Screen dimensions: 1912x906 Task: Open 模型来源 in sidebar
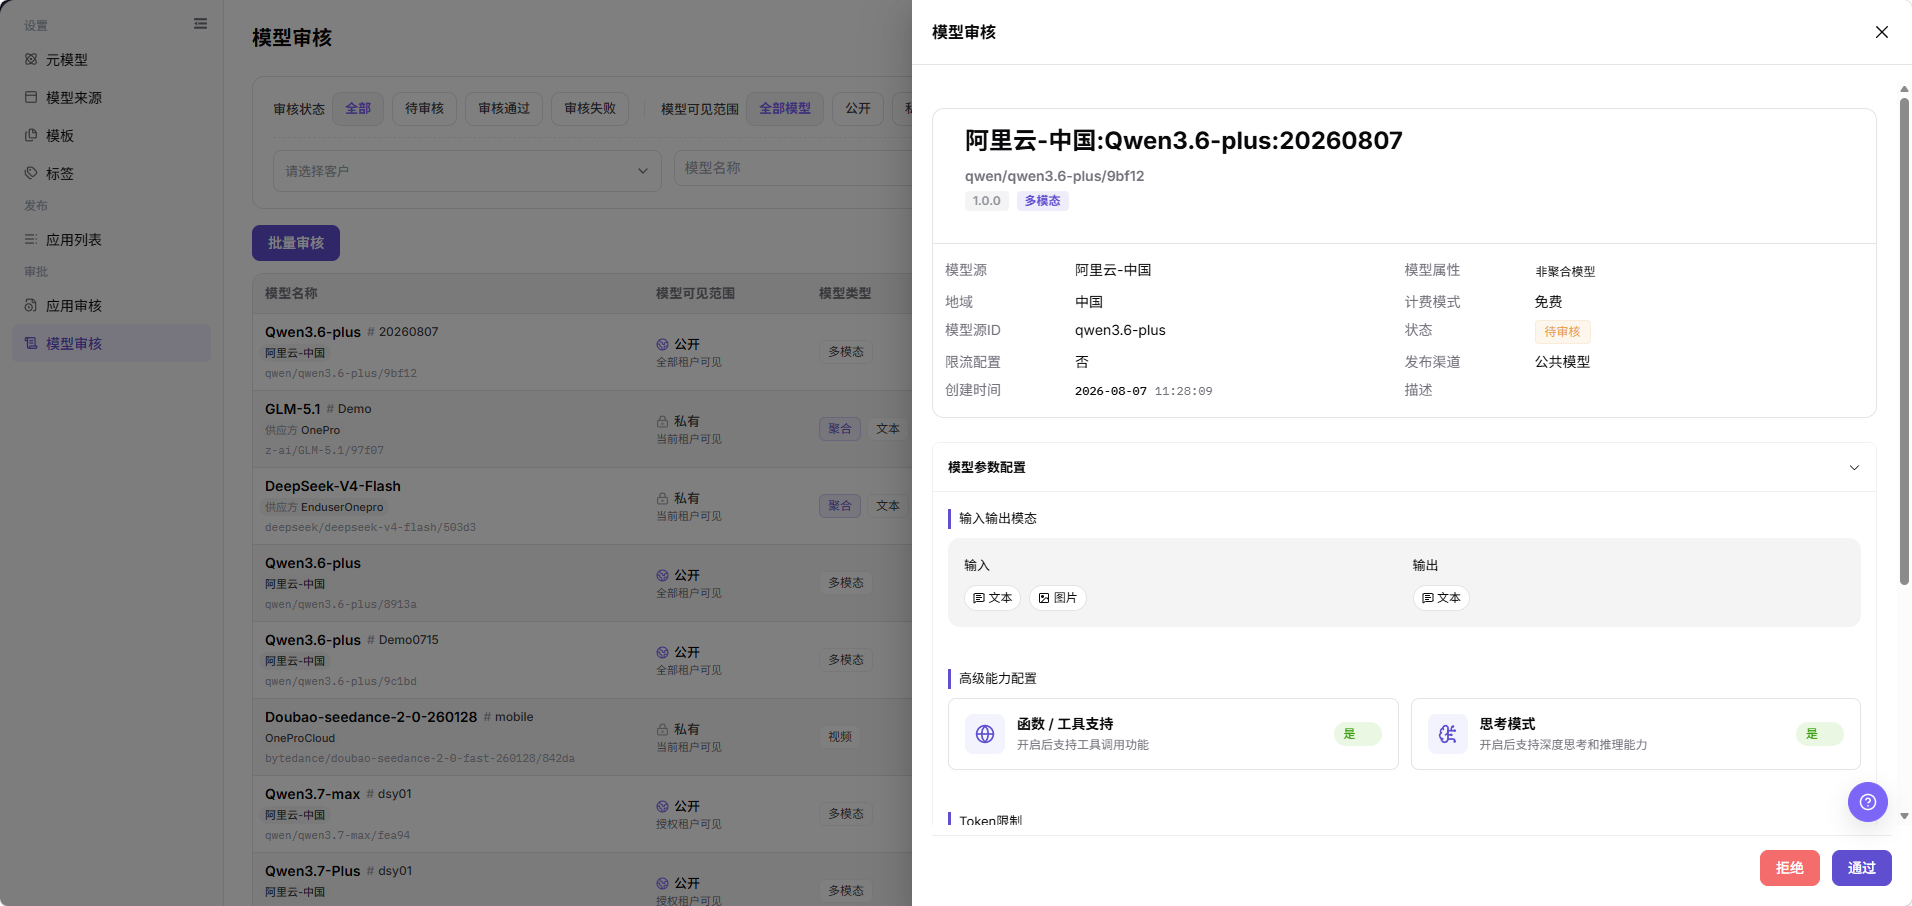pos(111,98)
